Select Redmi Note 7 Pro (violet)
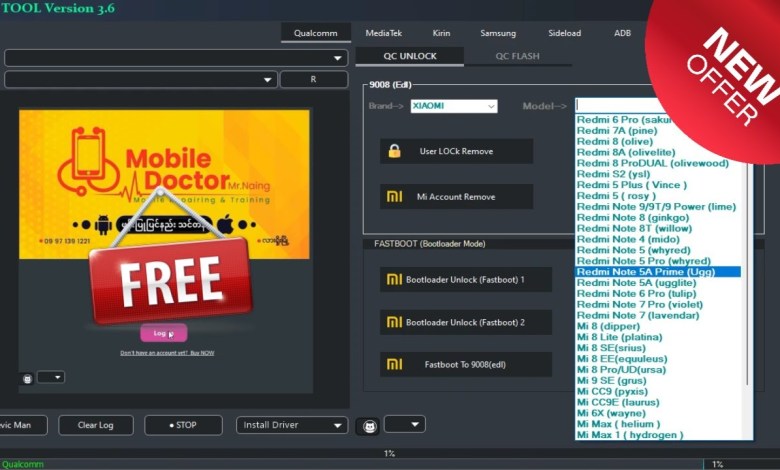Screen dimensions: 780x470 tap(640, 304)
